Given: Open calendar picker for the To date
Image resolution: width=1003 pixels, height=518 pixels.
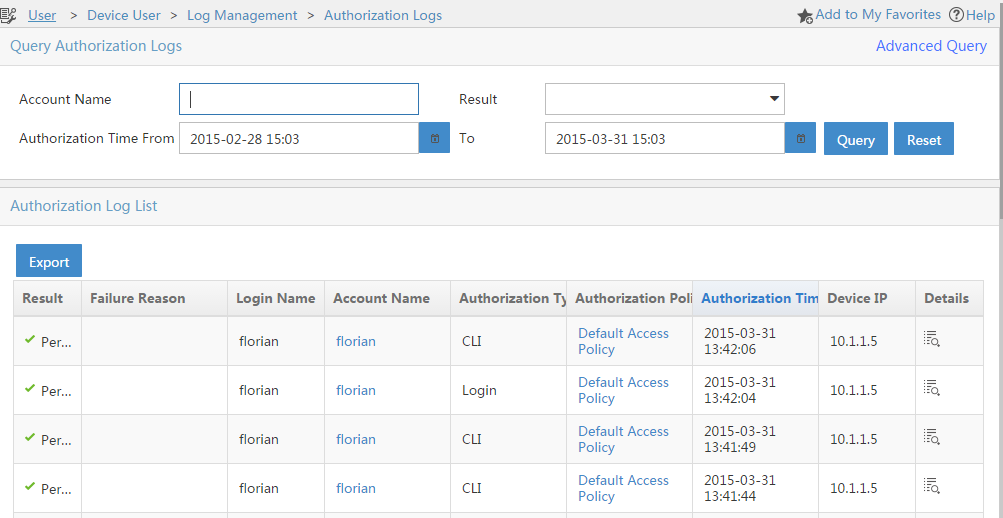Looking at the screenshot, I should click(801, 139).
